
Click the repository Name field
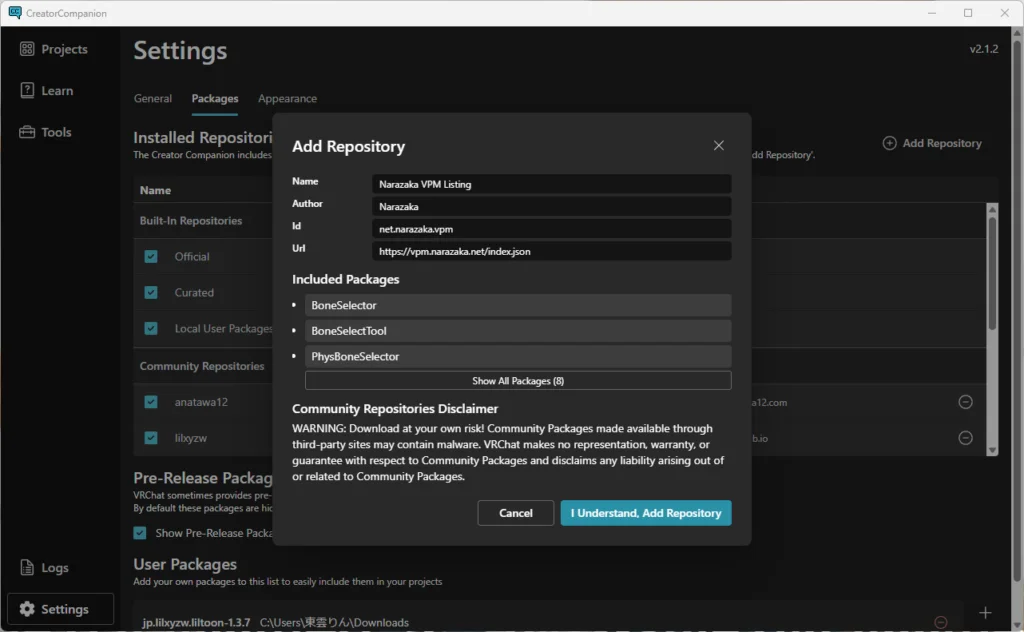pyautogui.click(x=551, y=184)
